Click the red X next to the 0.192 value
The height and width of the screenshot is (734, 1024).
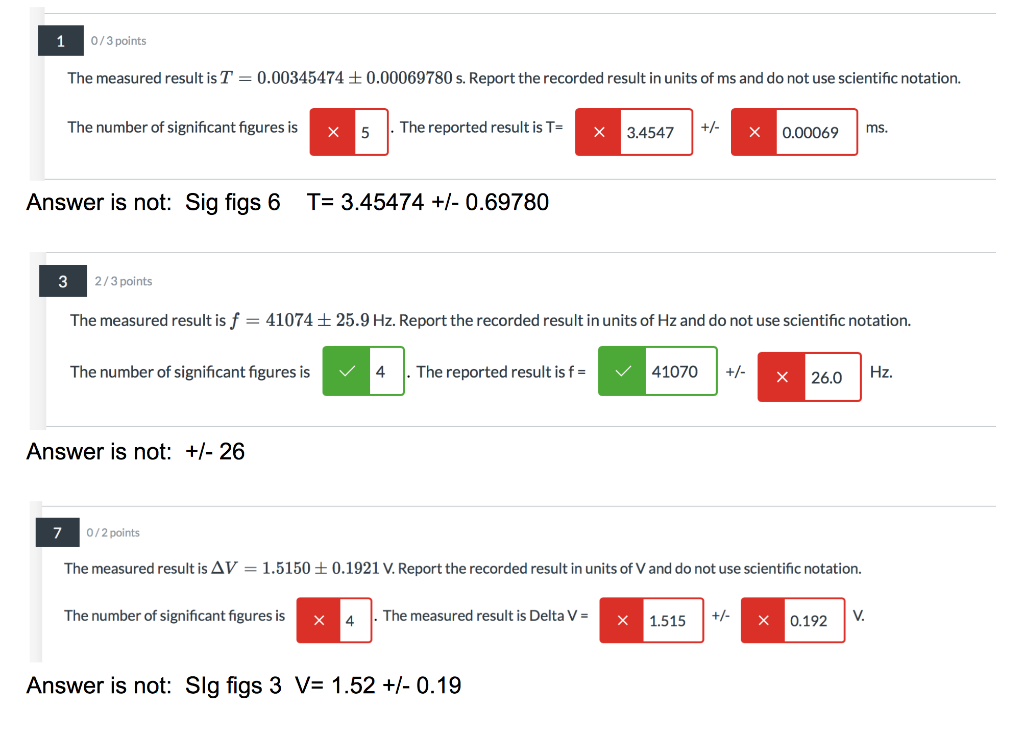(763, 620)
